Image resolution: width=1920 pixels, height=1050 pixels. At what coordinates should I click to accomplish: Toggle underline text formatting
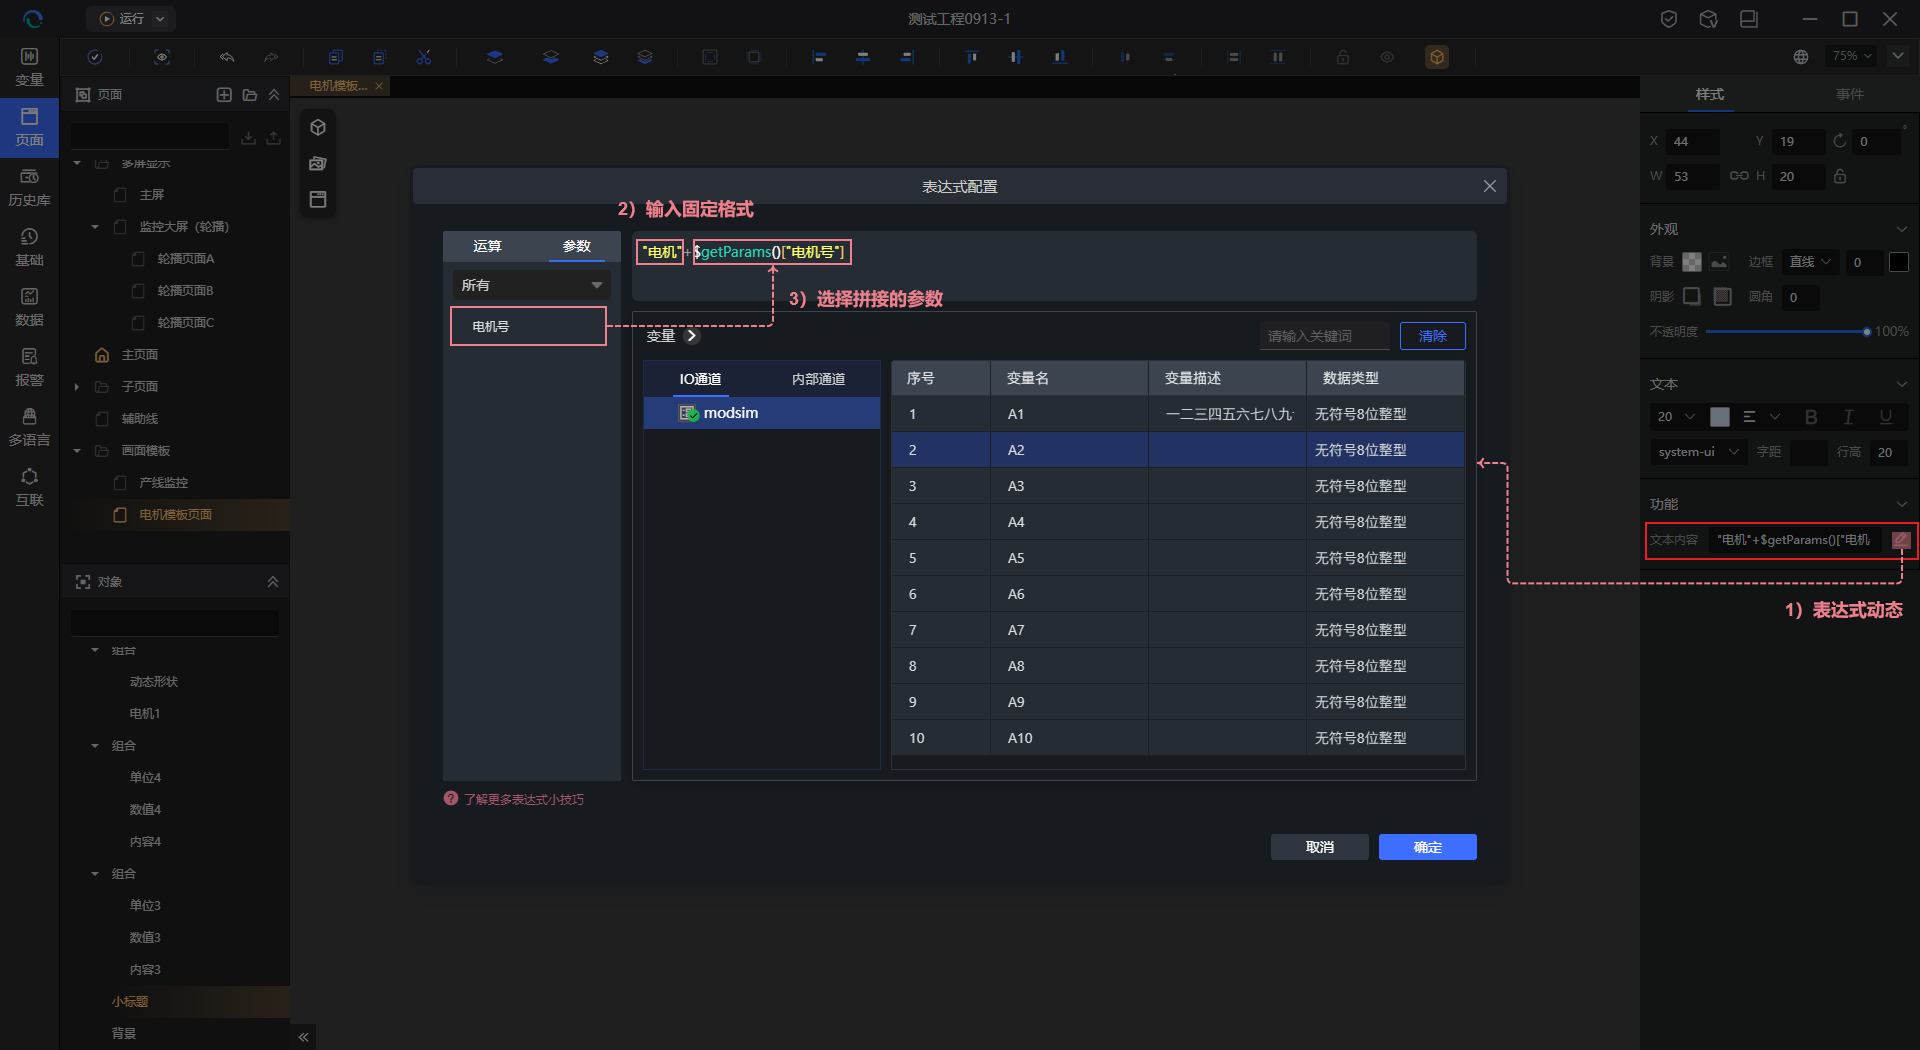coord(1885,417)
